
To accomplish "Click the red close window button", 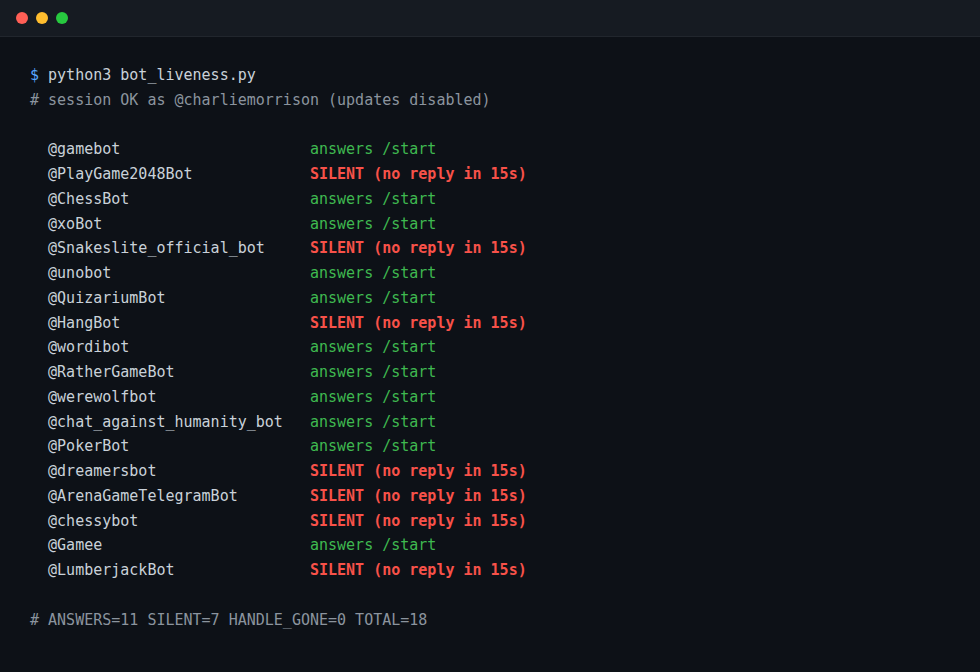I will coord(22,18).
